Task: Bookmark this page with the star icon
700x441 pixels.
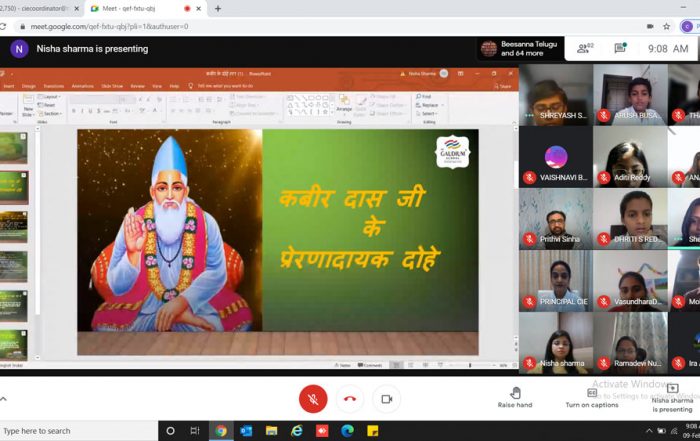Action: tap(667, 26)
